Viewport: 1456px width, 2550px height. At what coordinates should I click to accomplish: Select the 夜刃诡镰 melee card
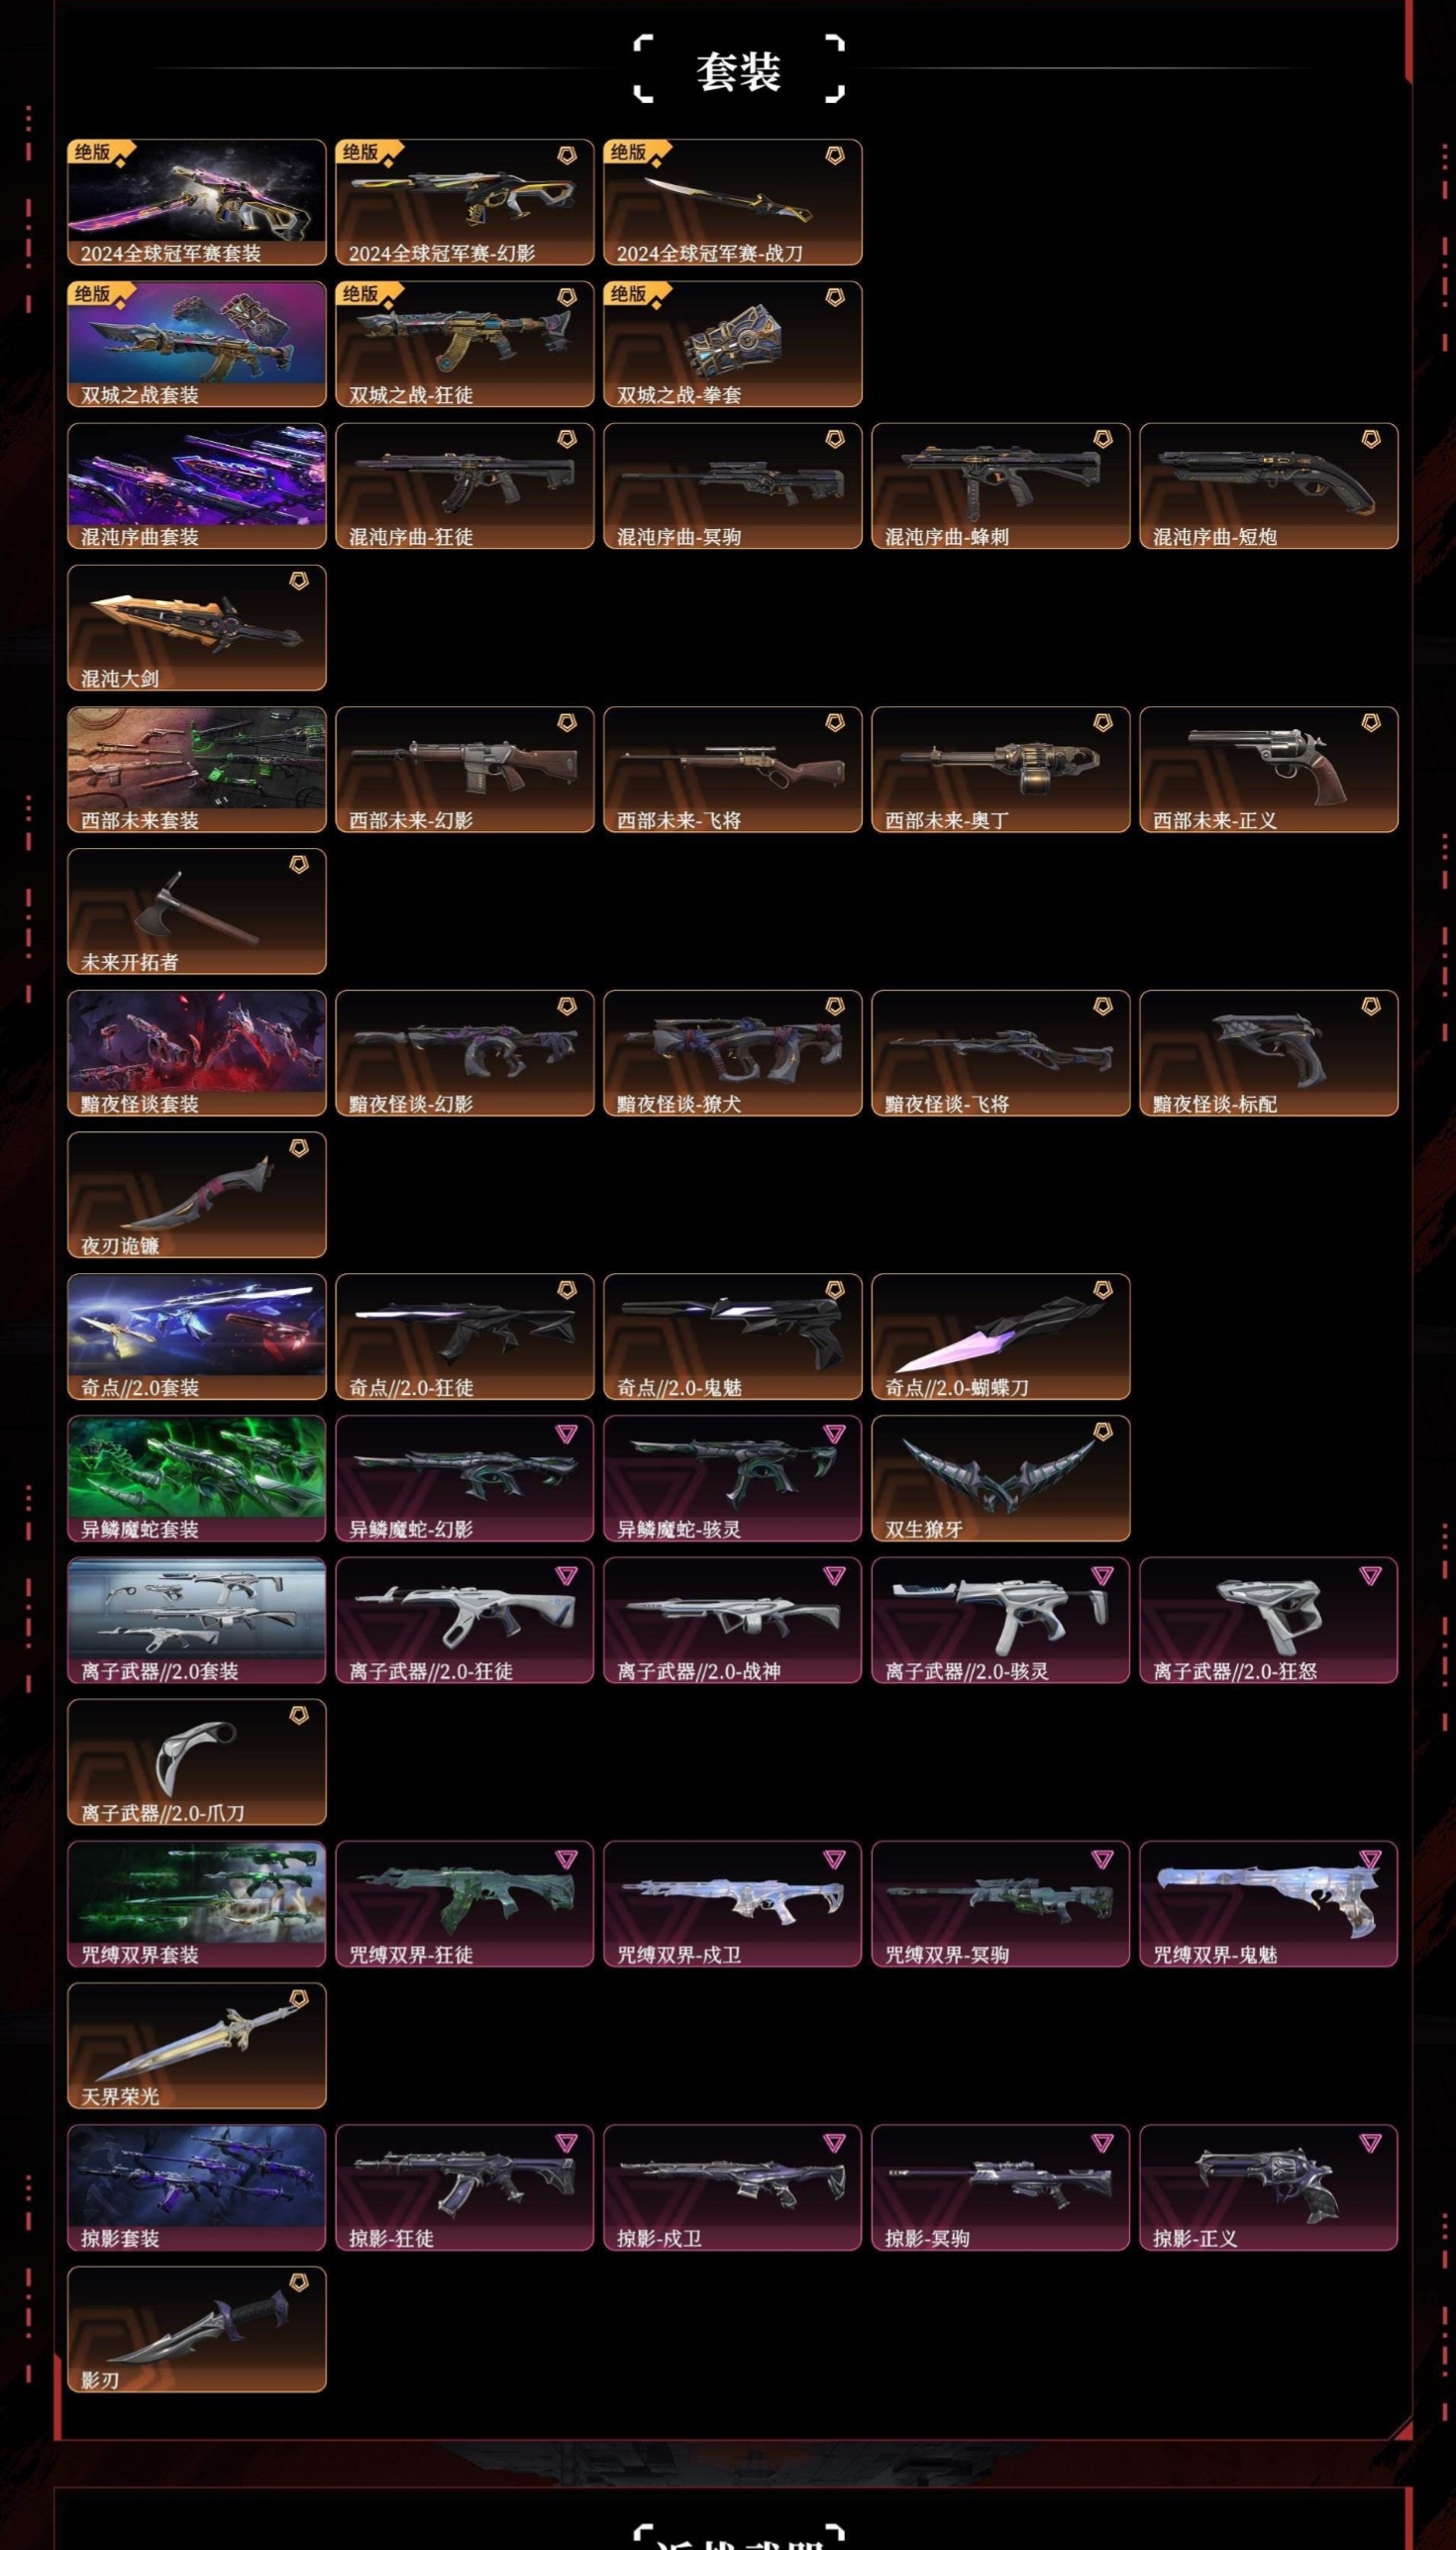(197, 1195)
